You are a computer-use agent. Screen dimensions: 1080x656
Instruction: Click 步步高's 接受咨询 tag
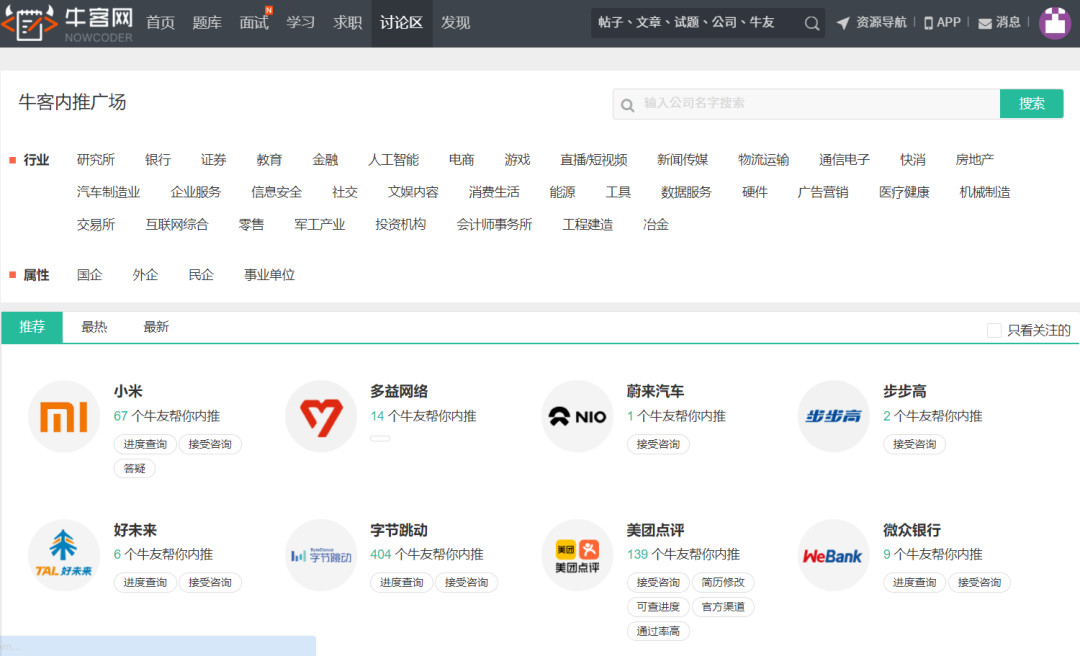click(x=914, y=444)
